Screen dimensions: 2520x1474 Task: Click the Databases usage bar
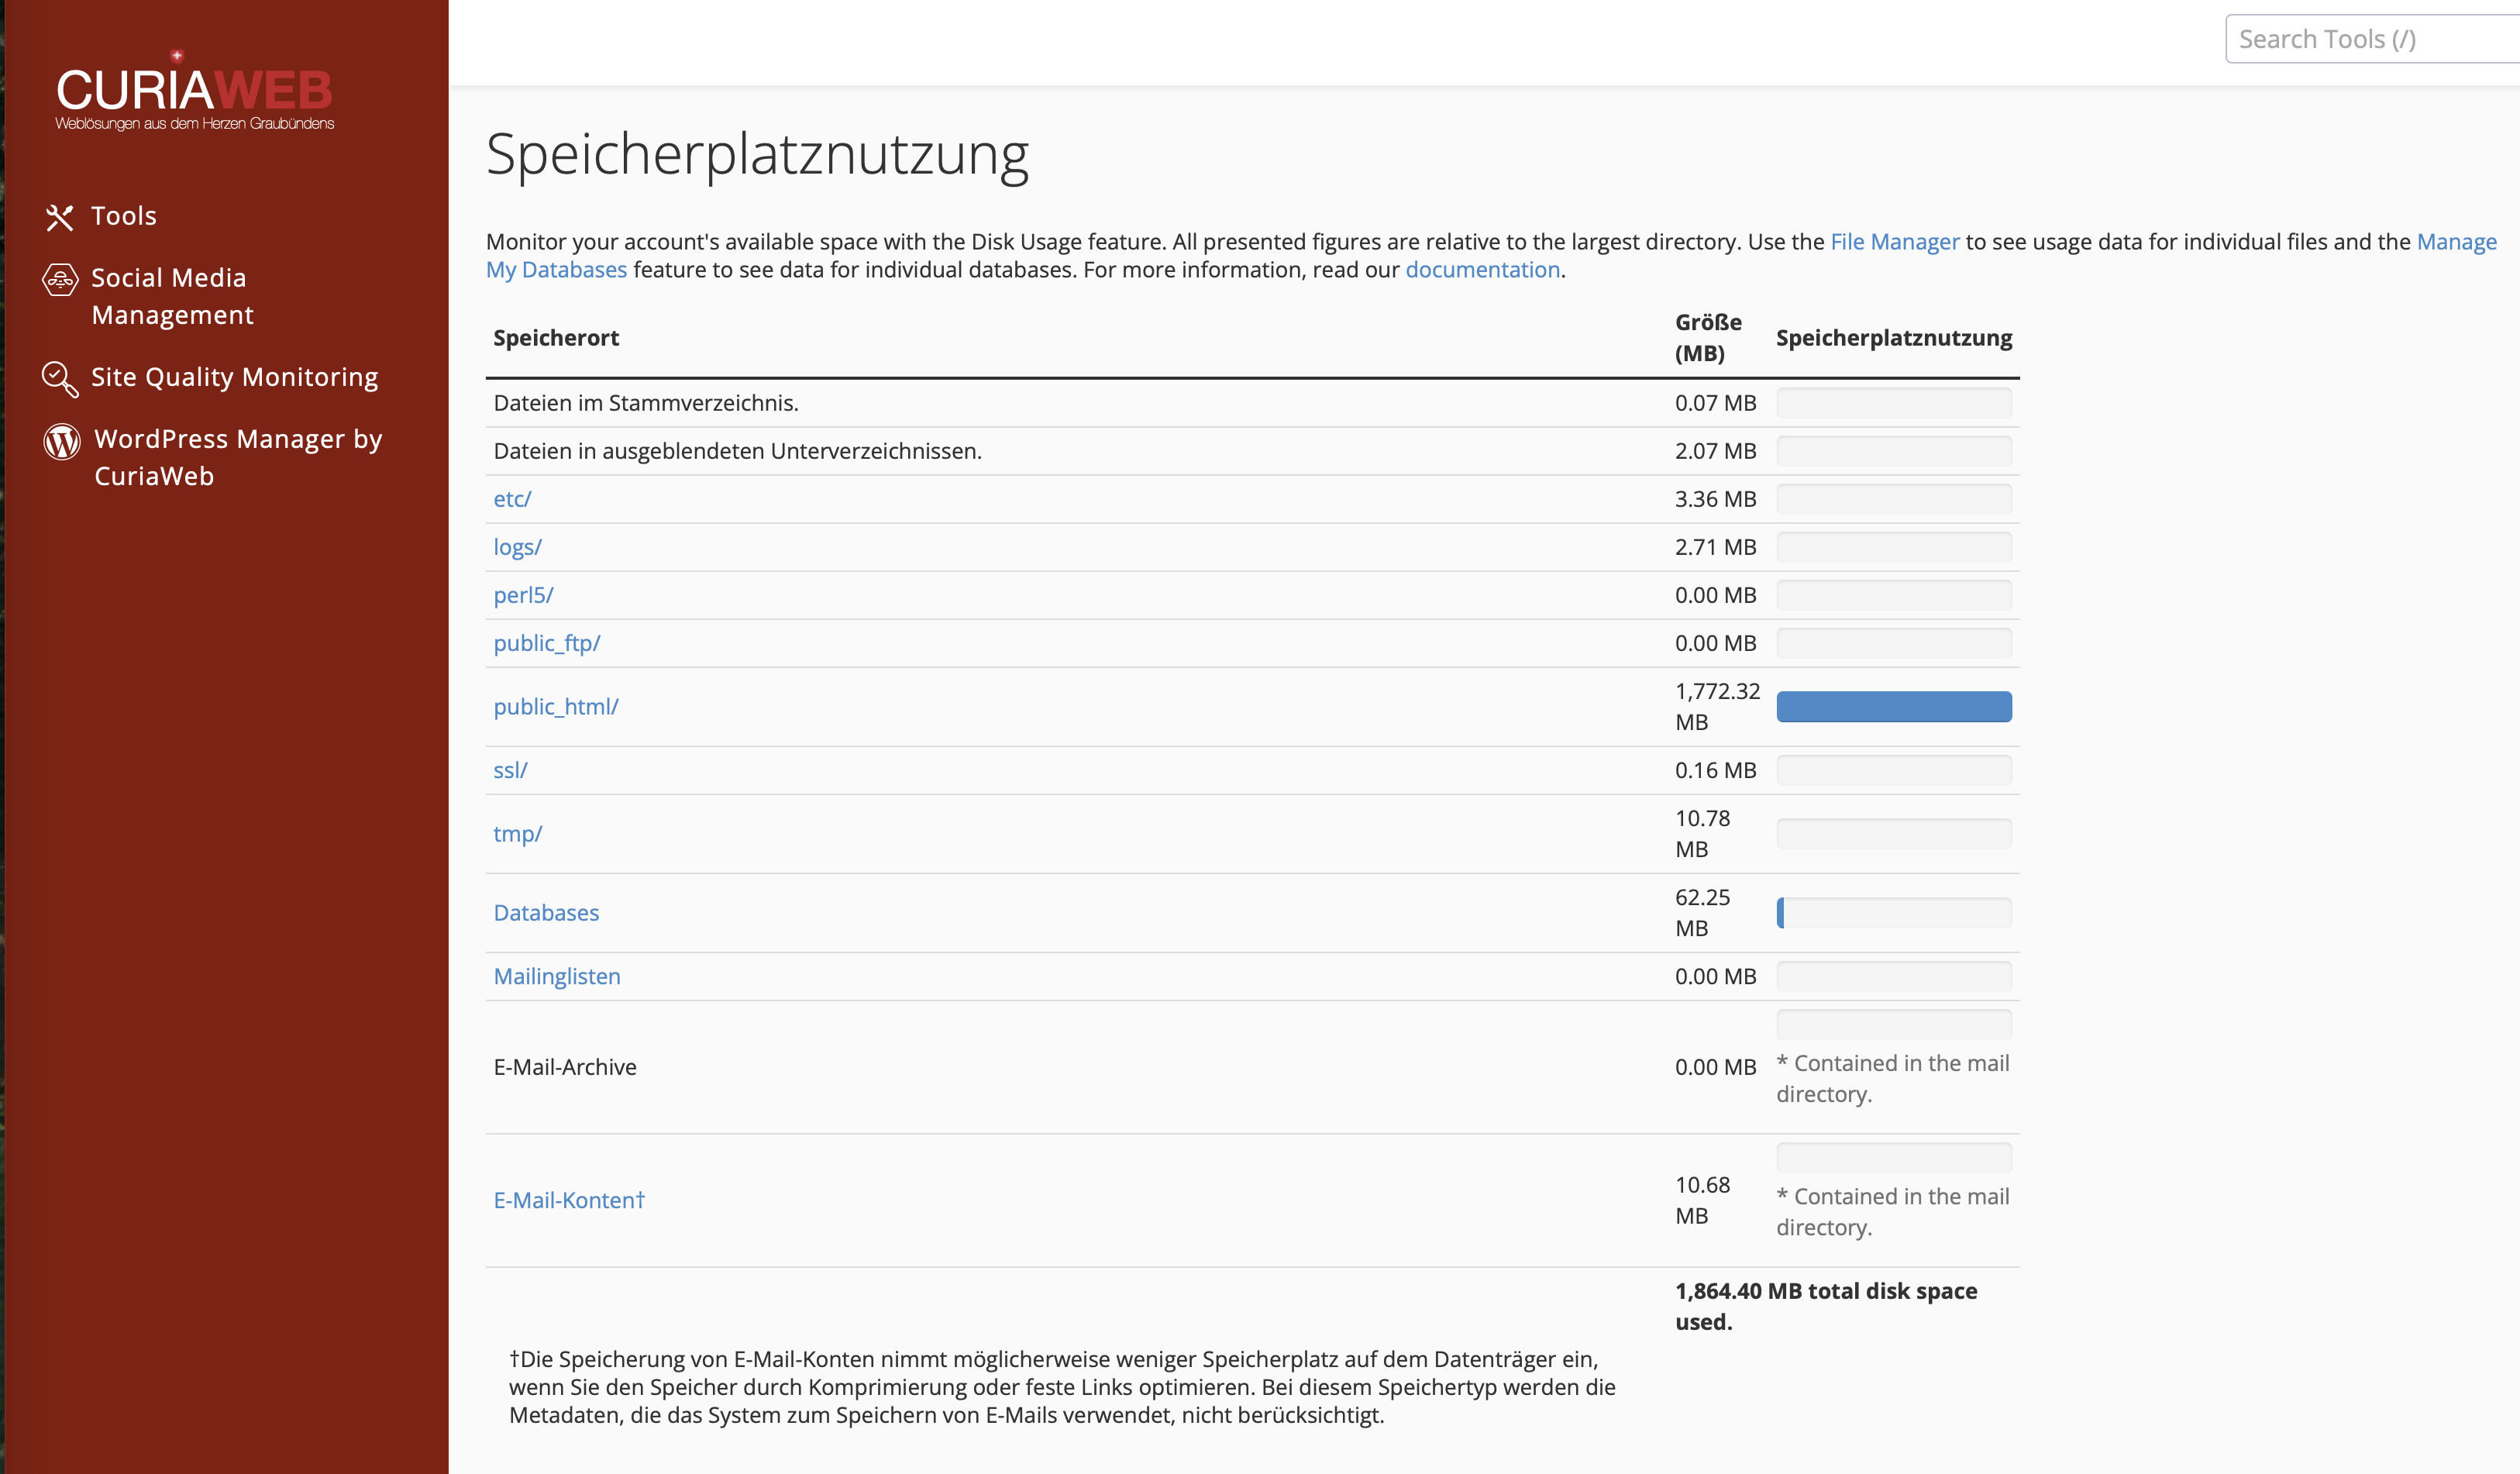coord(1894,913)
